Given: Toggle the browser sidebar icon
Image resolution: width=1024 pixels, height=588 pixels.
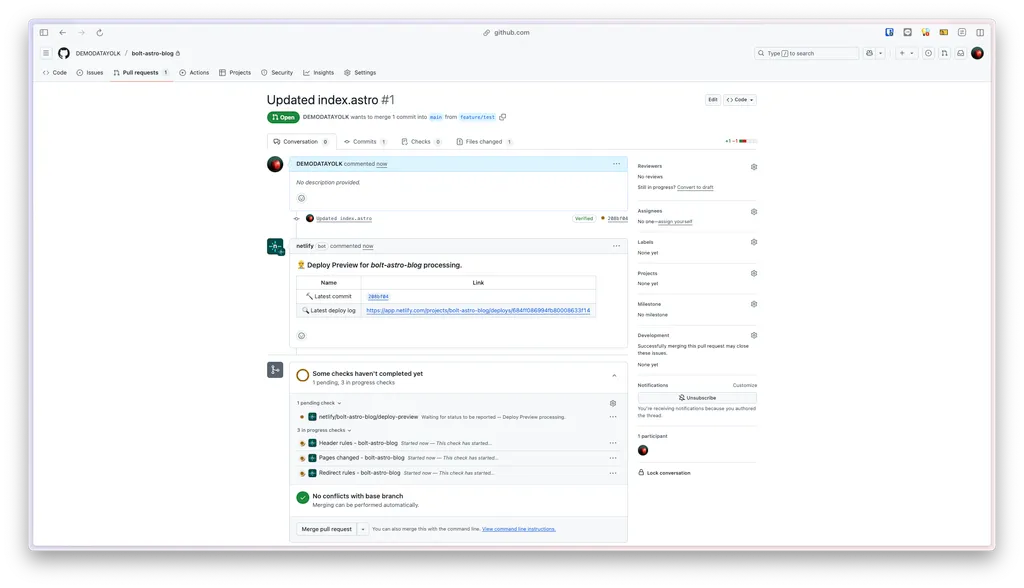Looking at the screenshot, I should coord(44,32).
